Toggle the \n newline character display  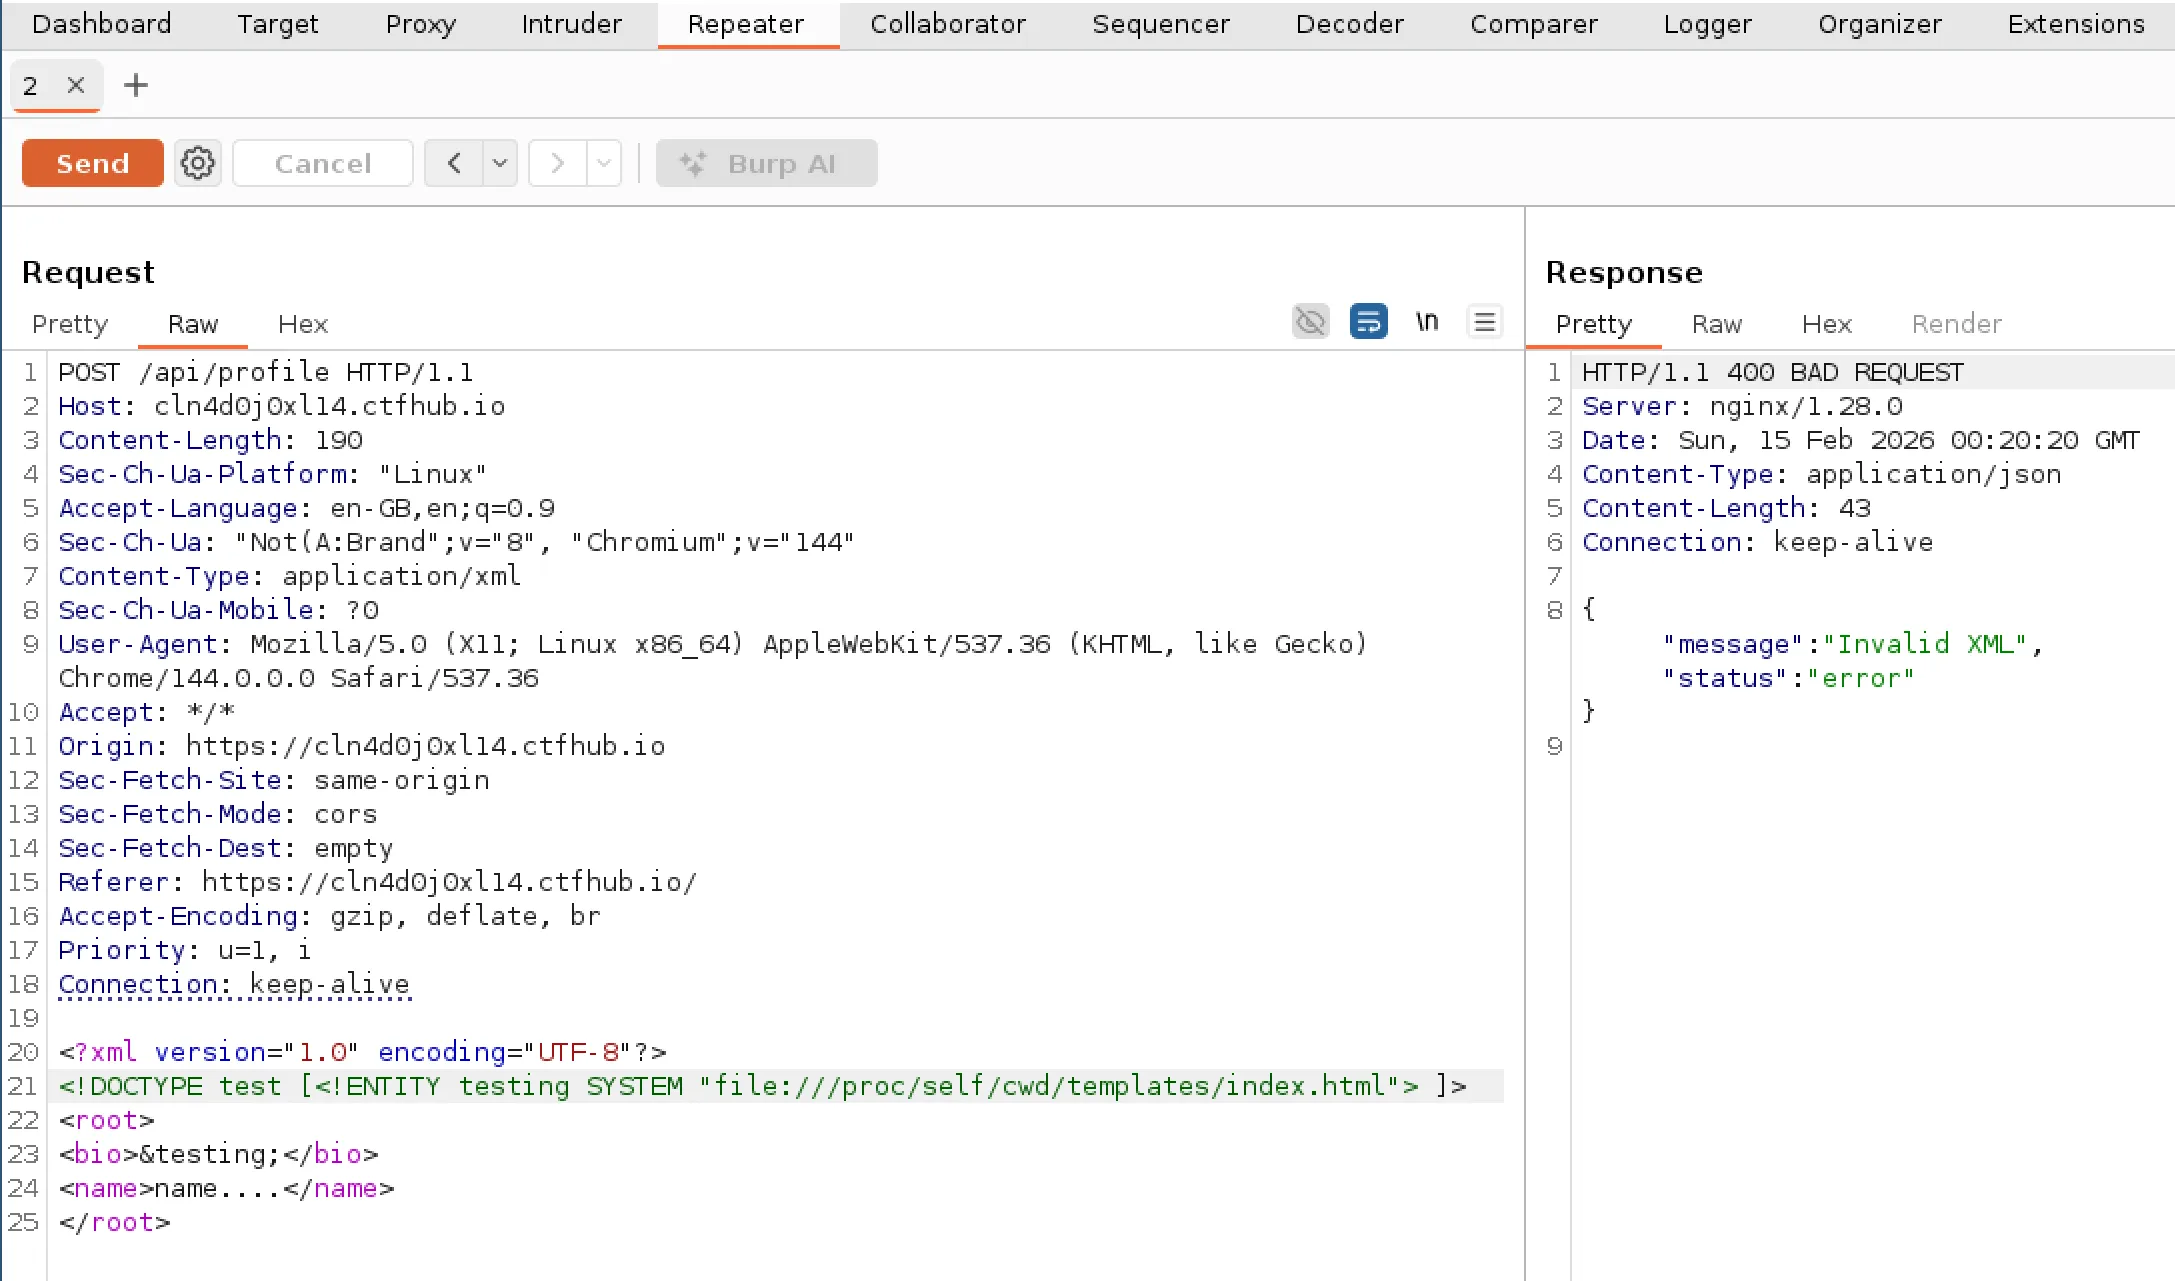1427,321
